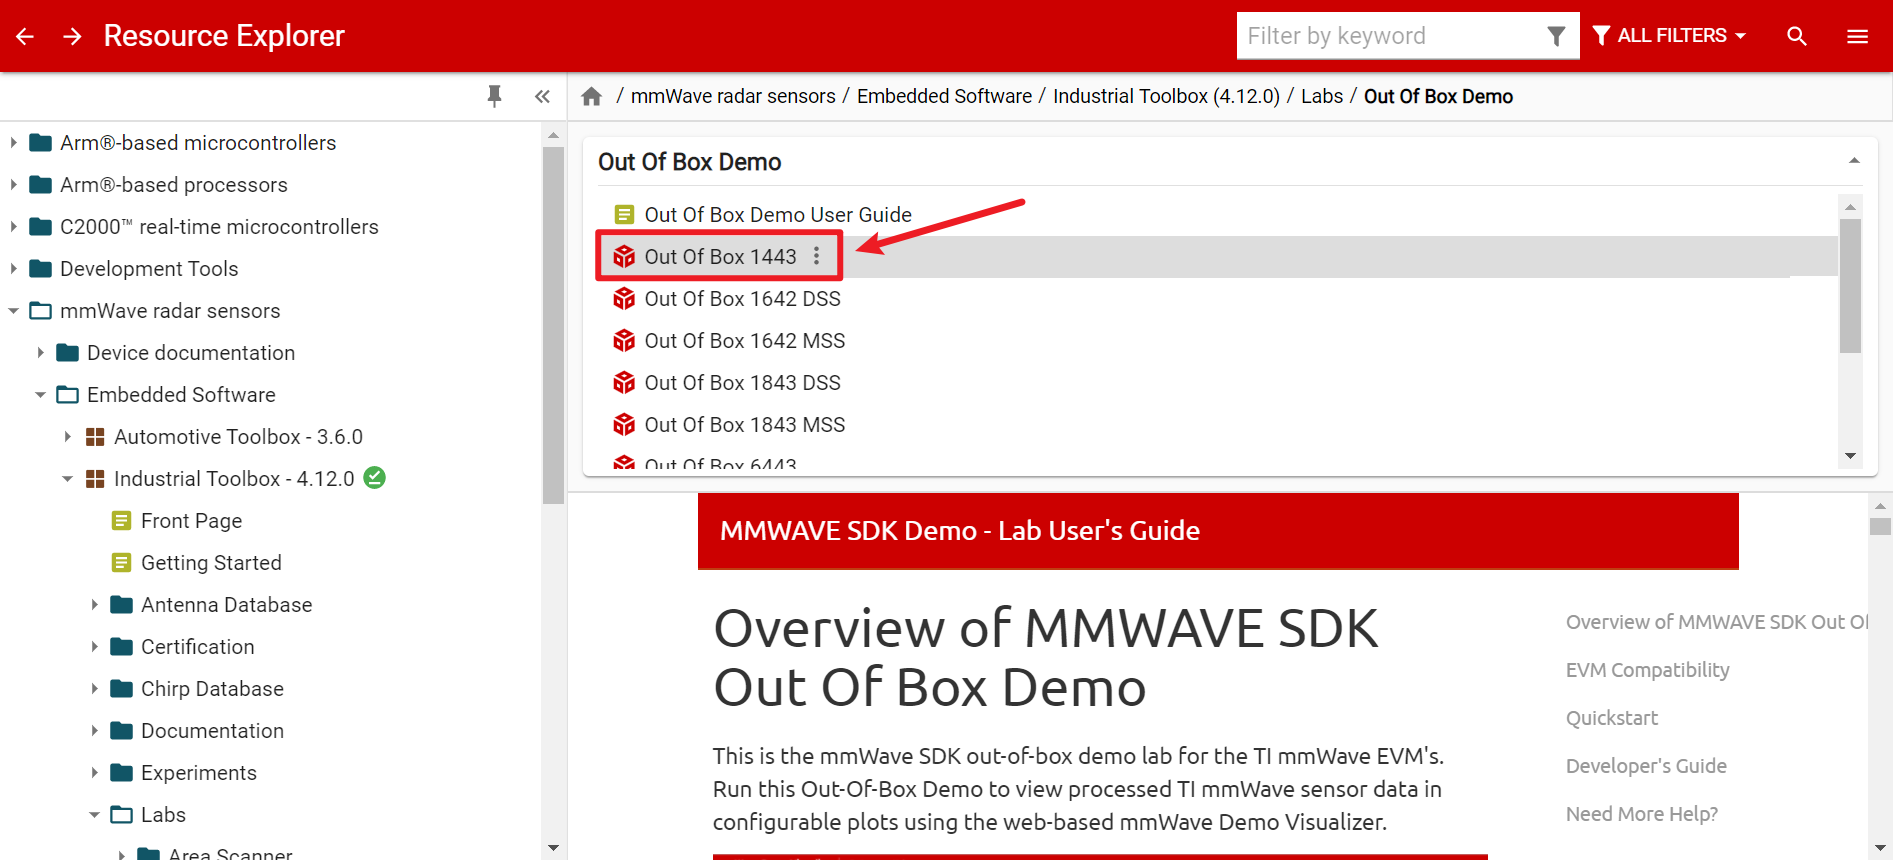
Task: Open Getting Started in the tree
Action: pyautogui.click(x=211, y=562)
